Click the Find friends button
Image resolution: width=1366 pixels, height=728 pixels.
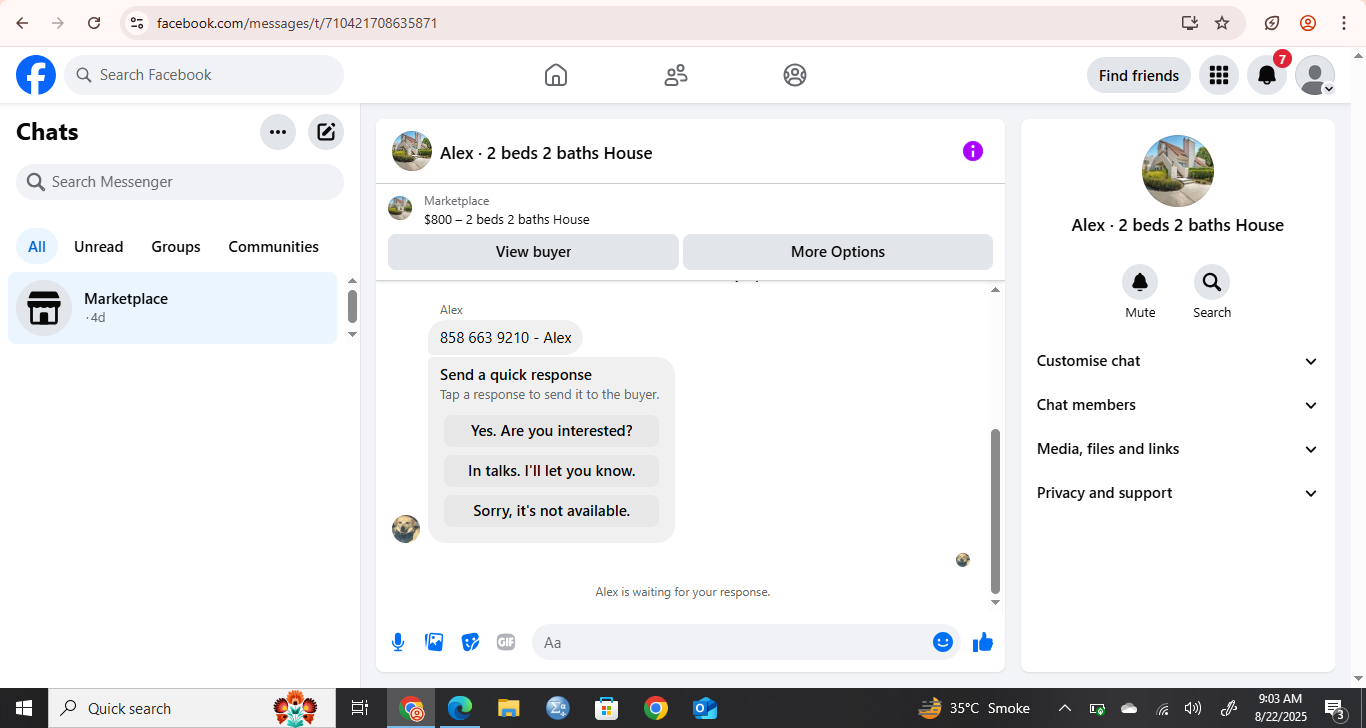point(1139,75)
